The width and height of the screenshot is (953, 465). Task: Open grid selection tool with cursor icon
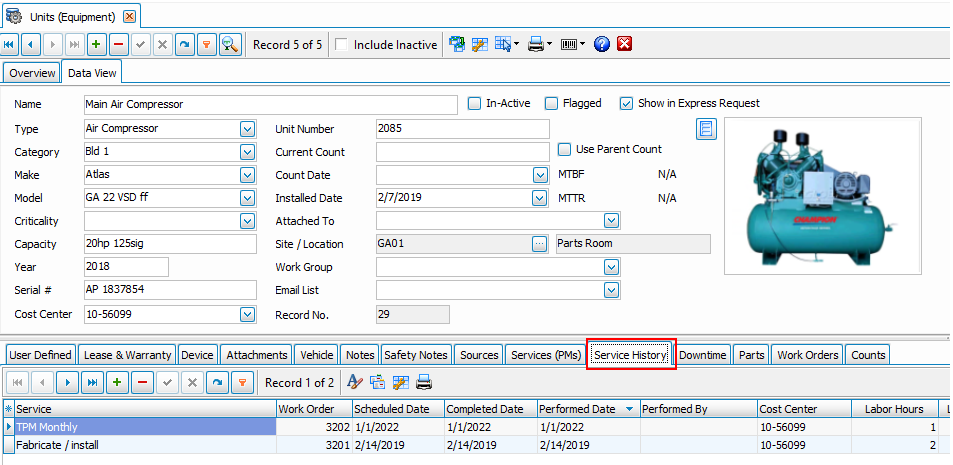point(503,44)
